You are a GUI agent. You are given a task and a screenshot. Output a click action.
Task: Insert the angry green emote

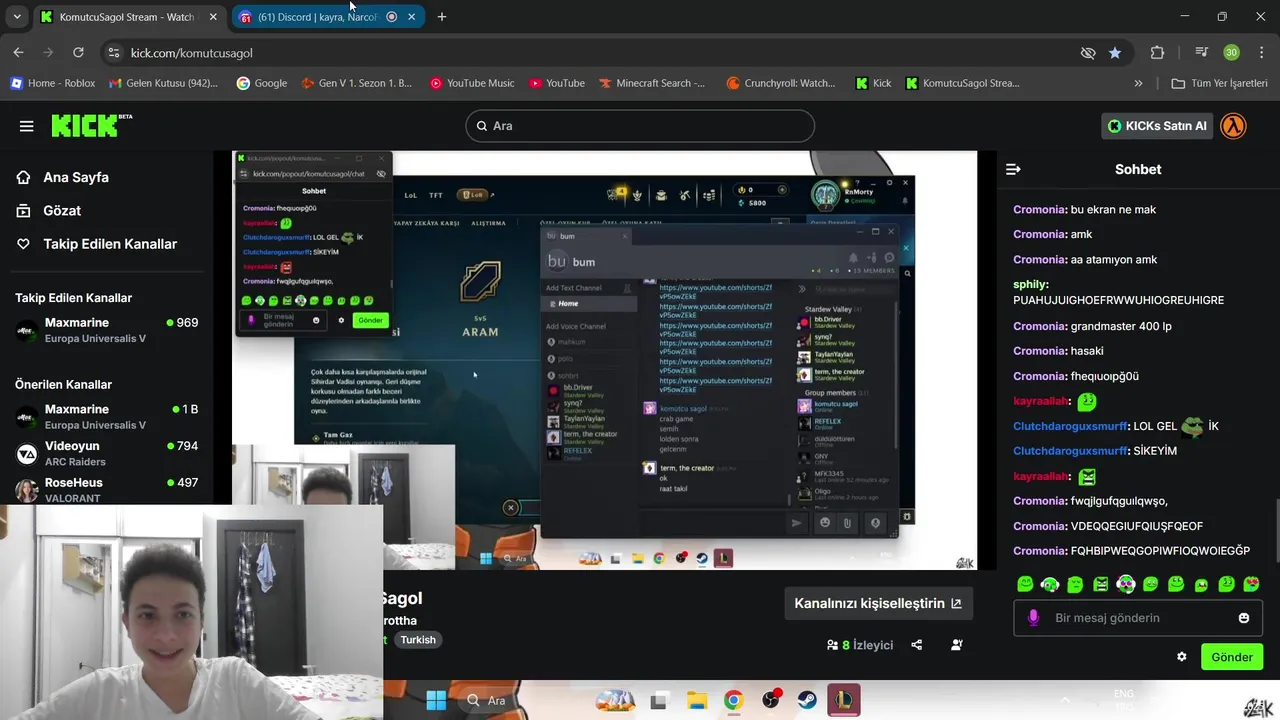click(x=1100, y=584)
